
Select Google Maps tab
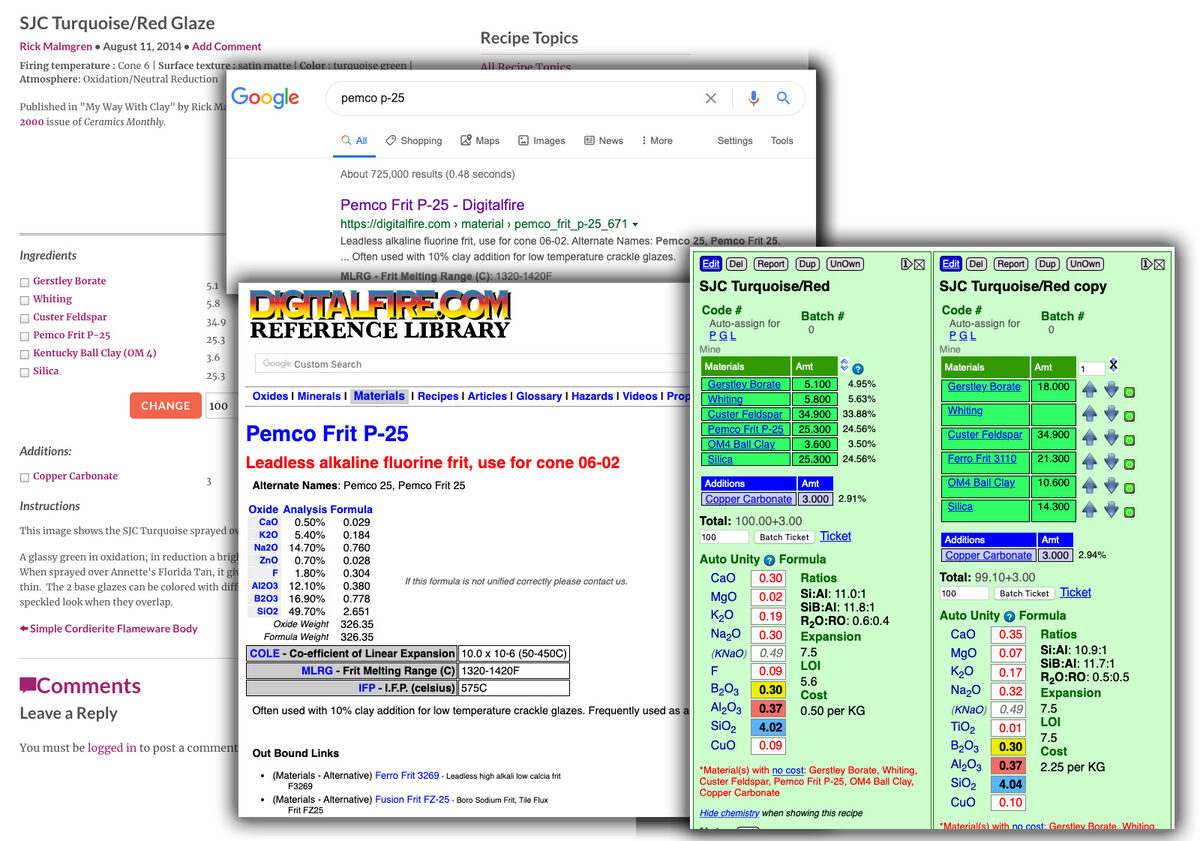[x=479, y=141]
